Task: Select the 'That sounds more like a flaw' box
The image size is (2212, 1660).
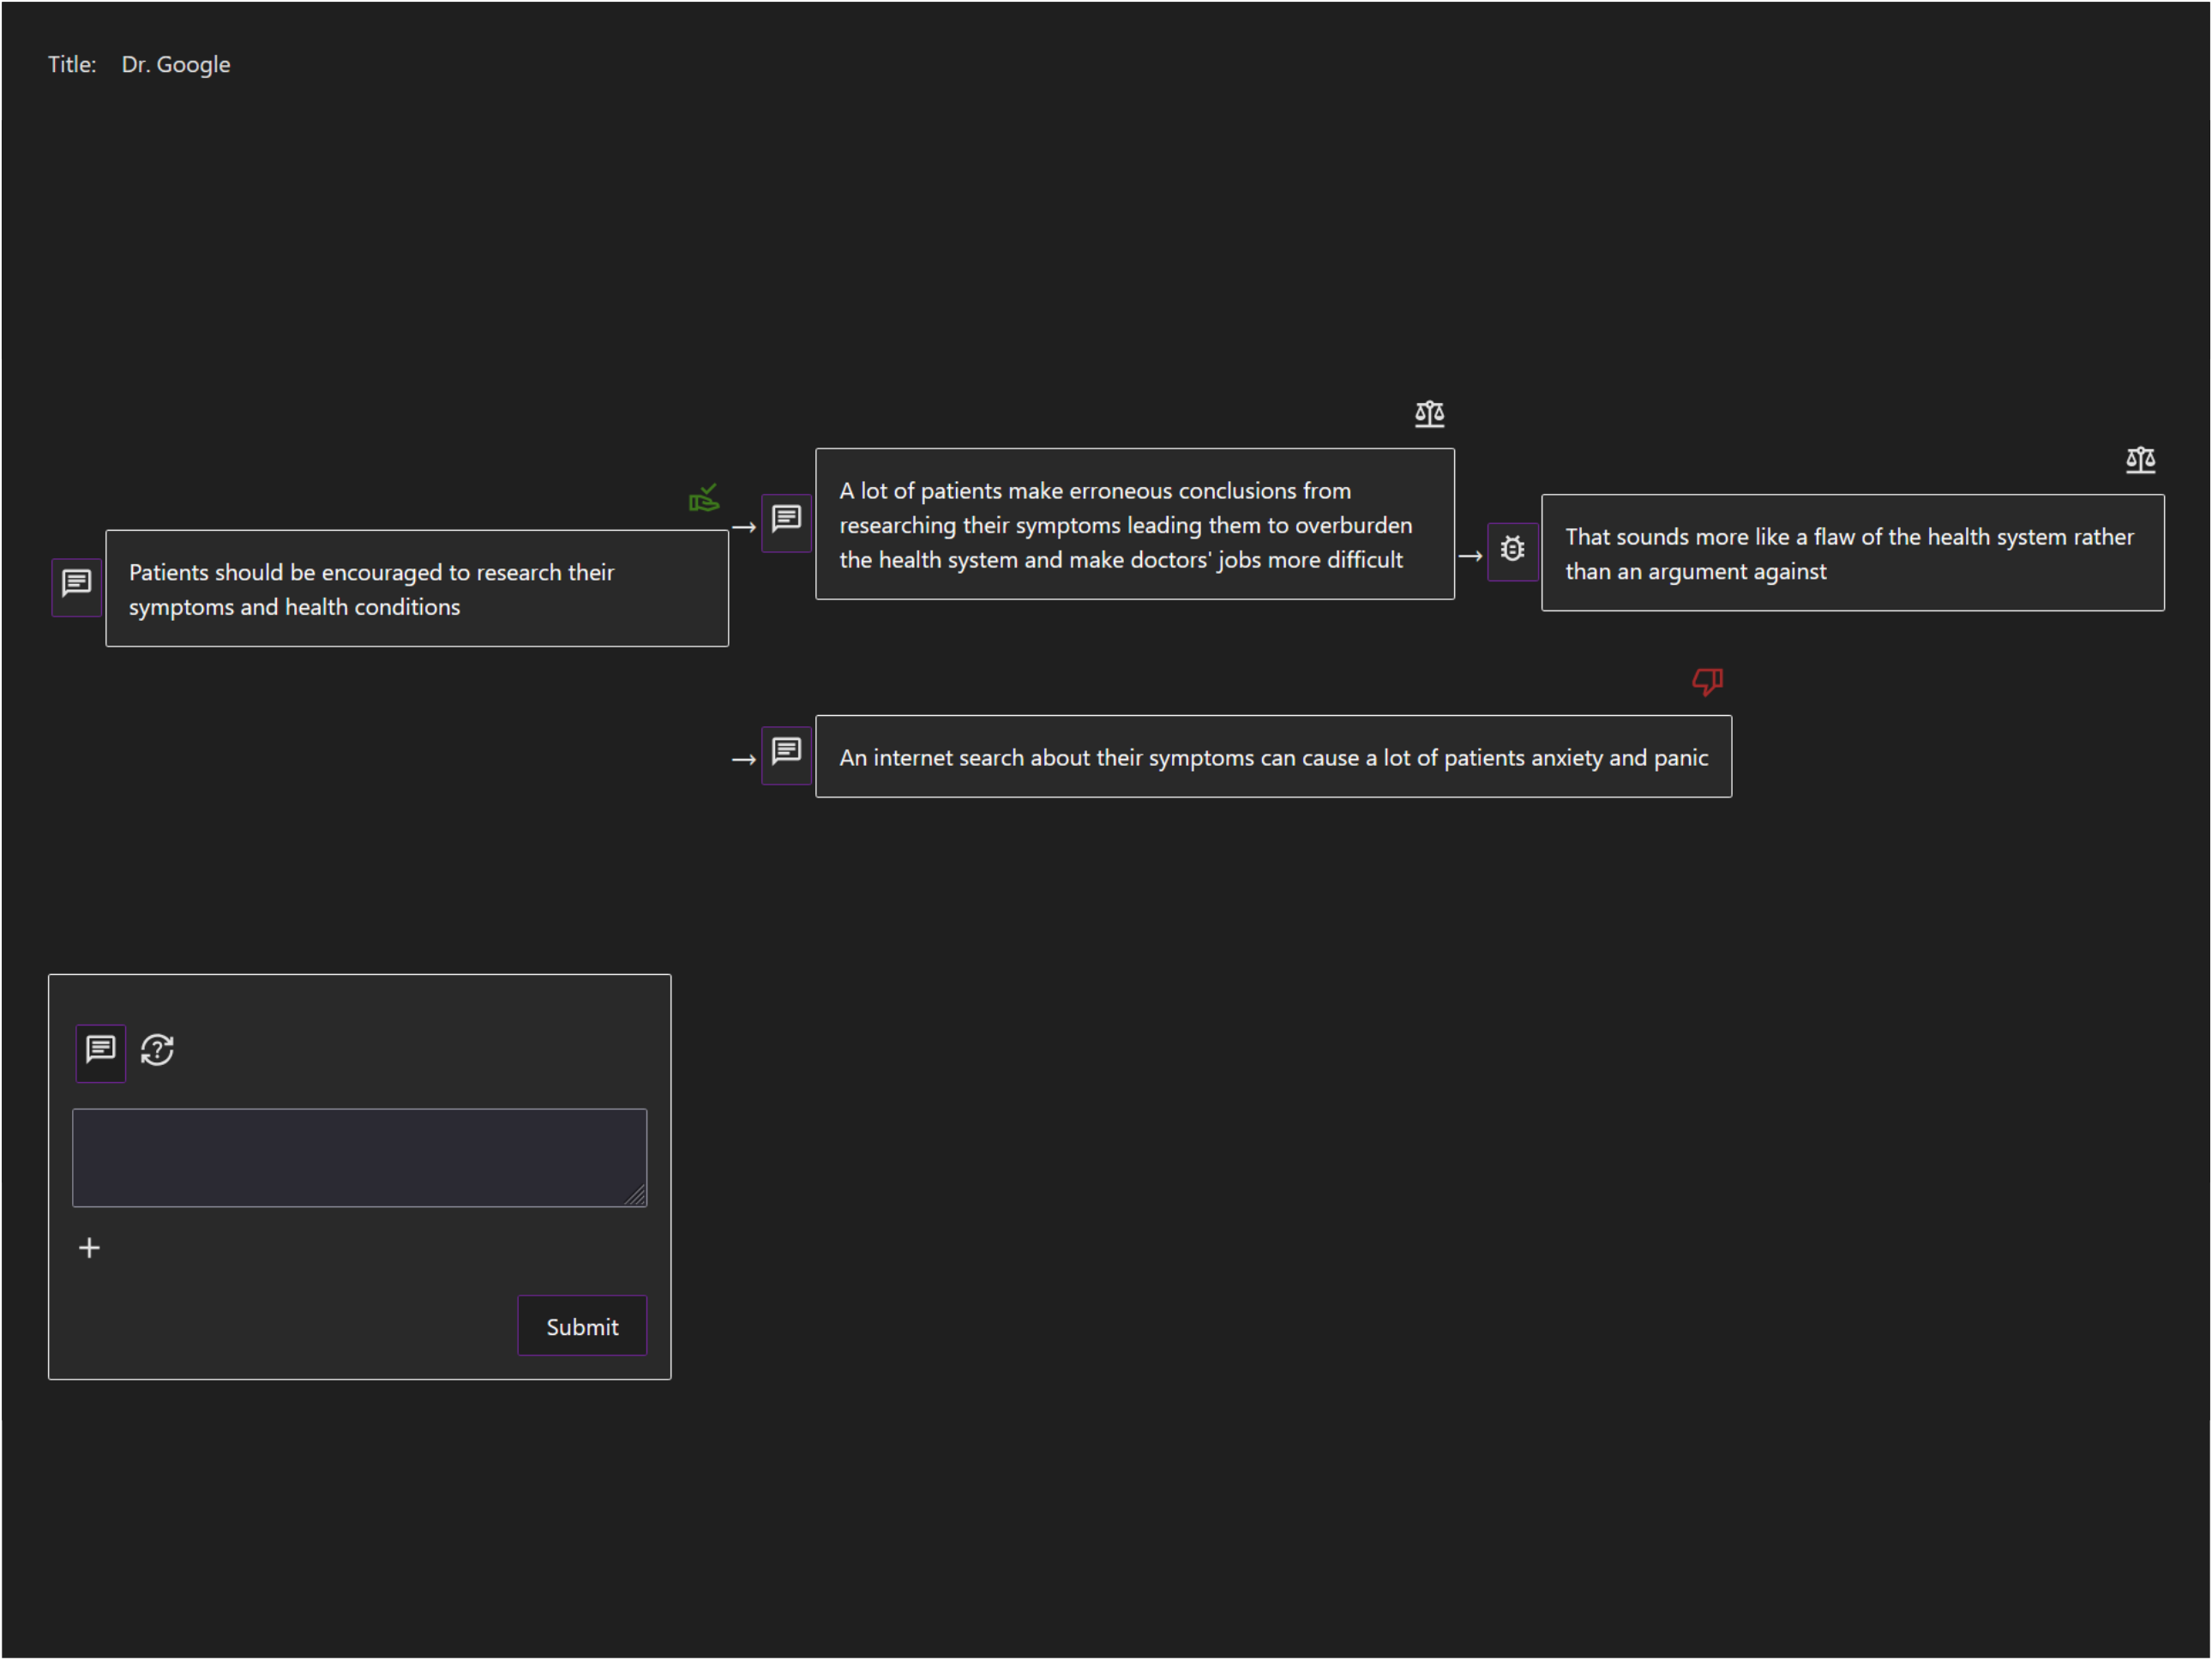Action: pos(1852,553)
